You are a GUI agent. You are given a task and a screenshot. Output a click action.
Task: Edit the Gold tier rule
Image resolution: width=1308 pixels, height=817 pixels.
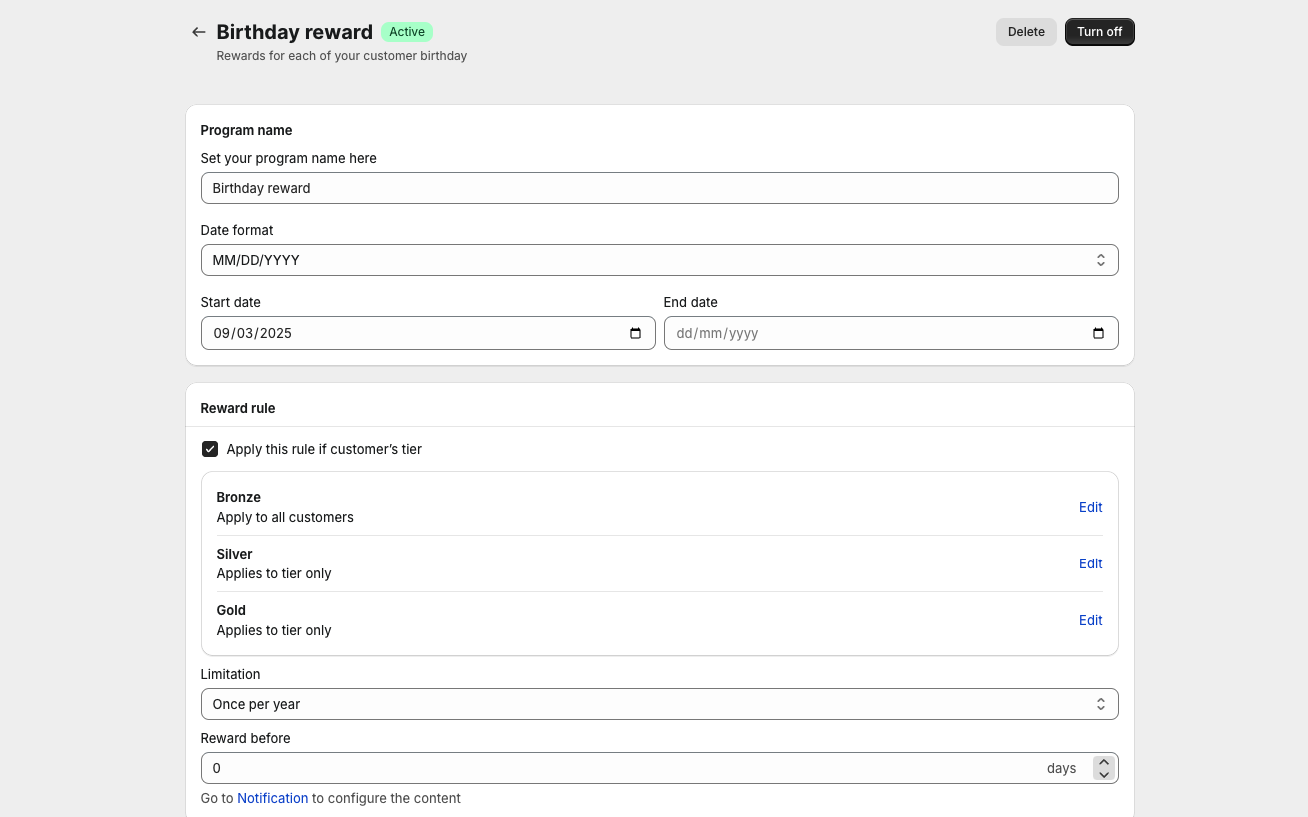[x=1090, y=620]
